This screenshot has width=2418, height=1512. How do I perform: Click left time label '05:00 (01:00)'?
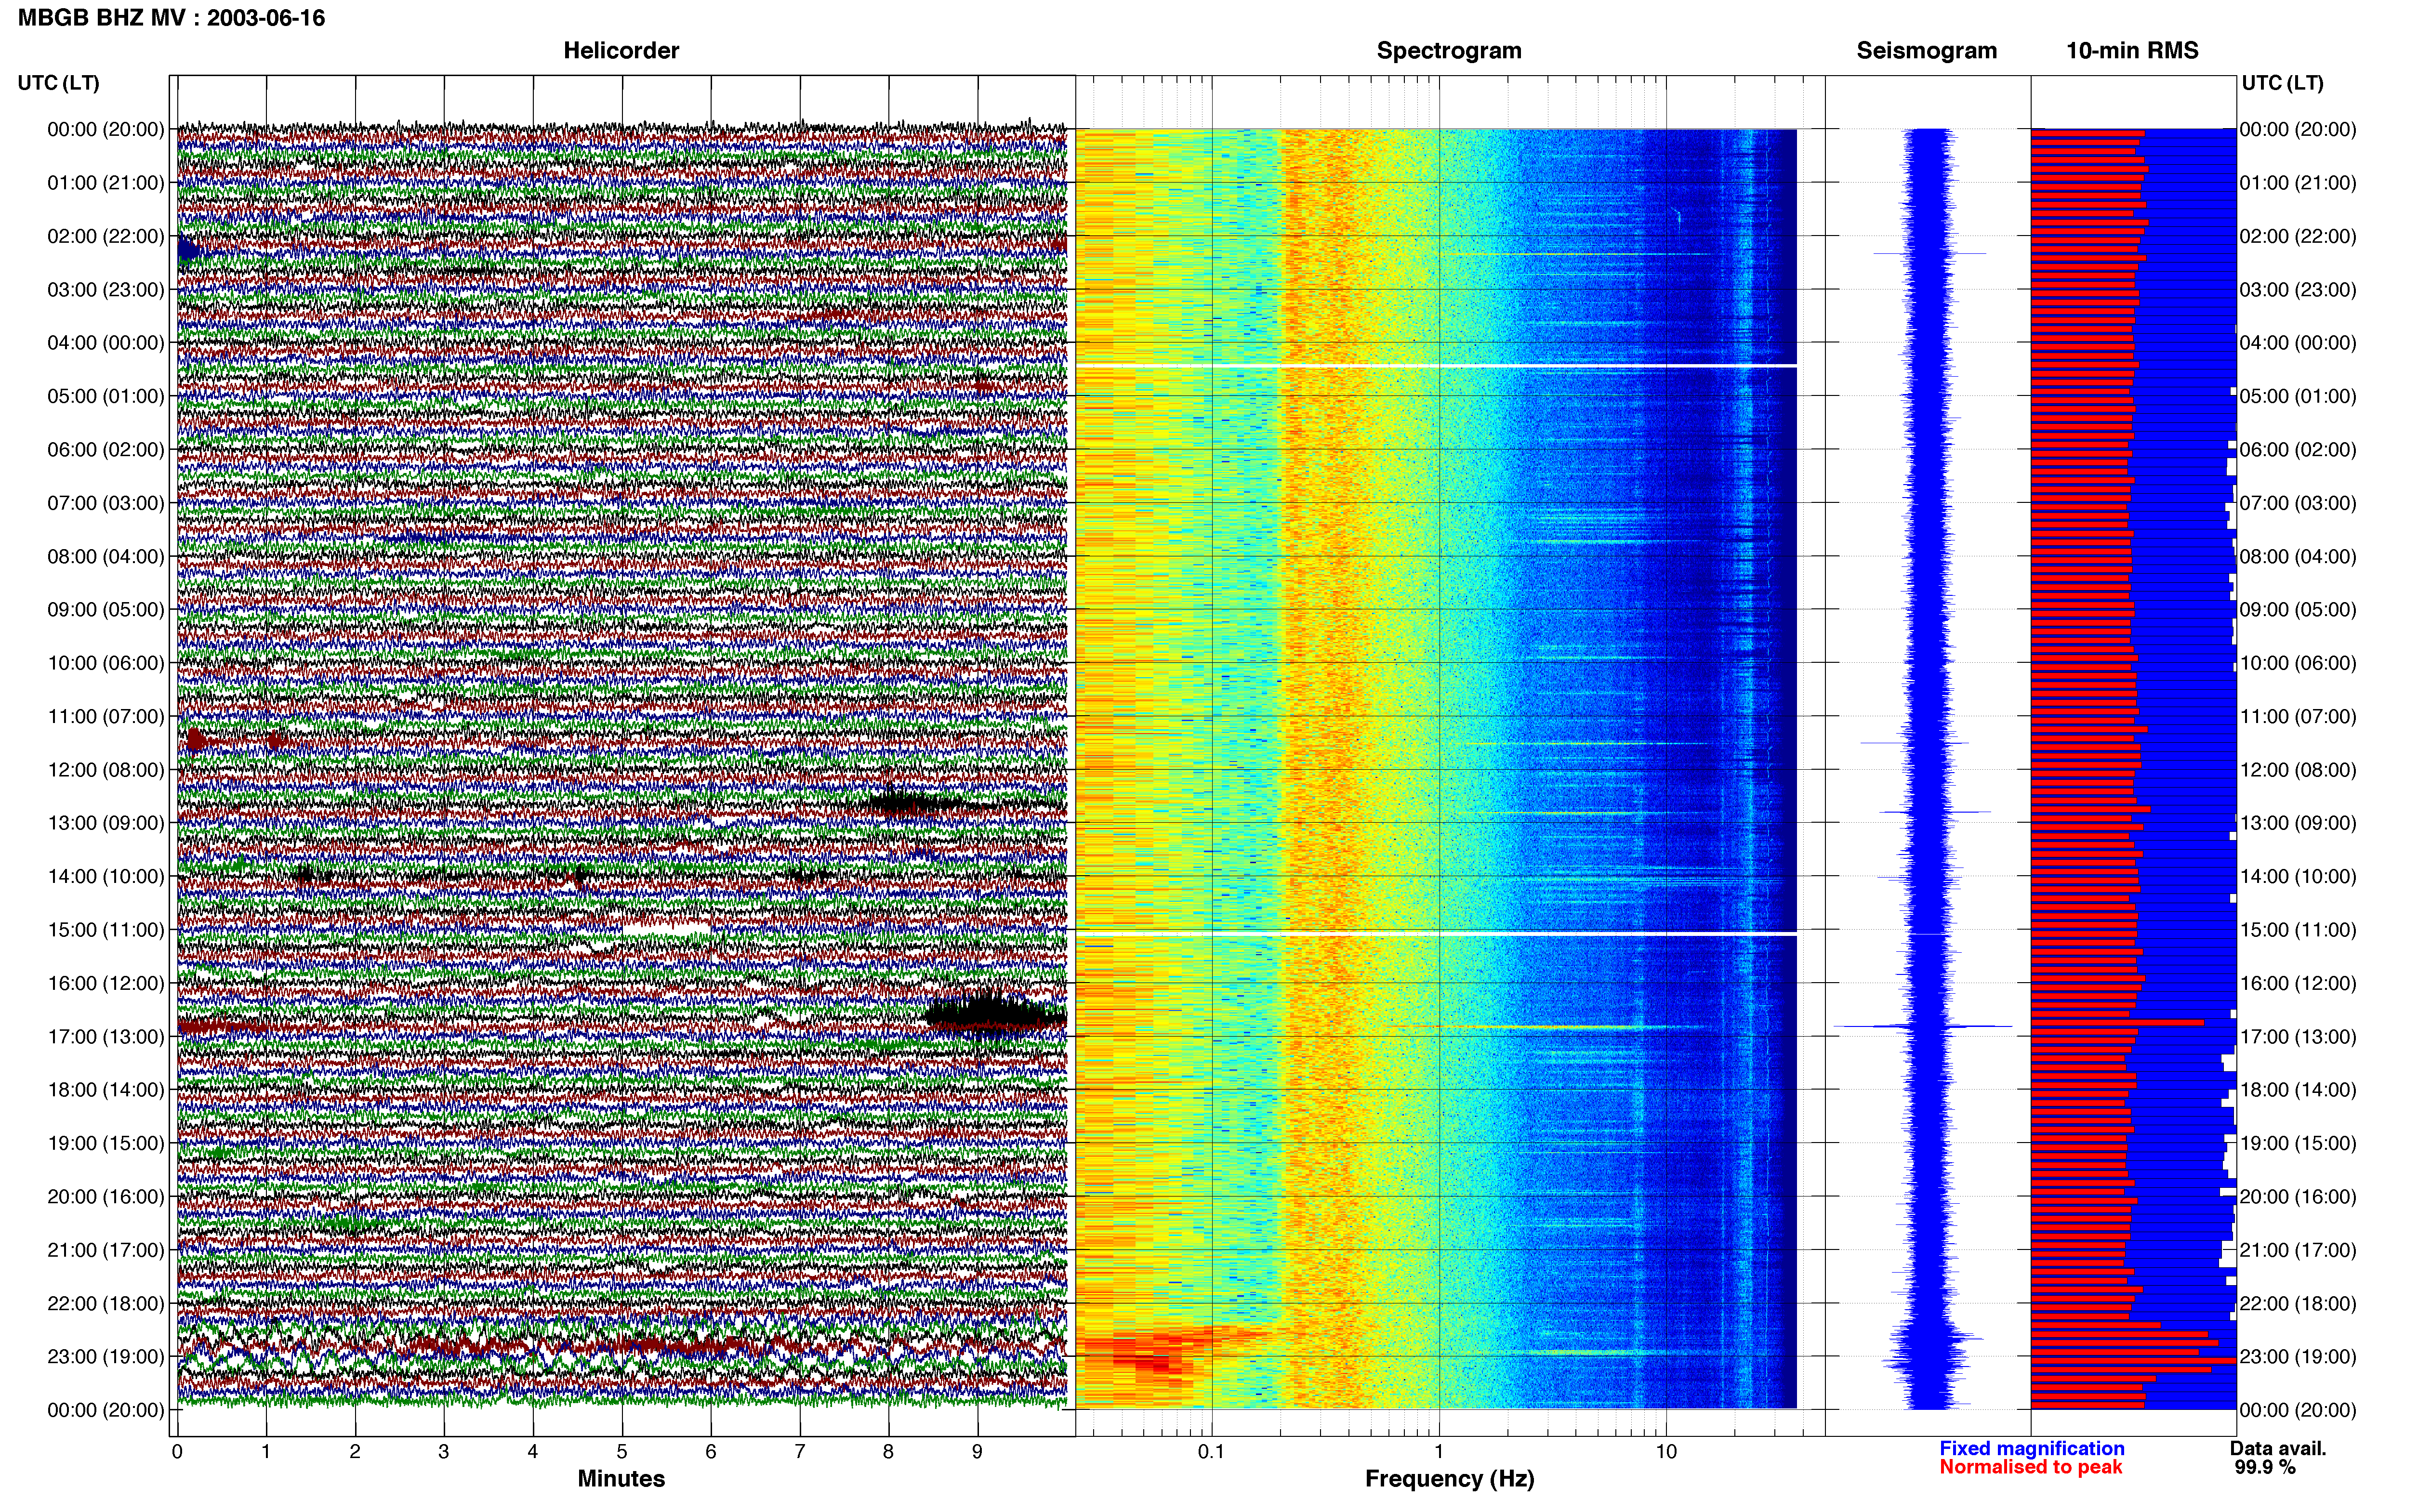(106, 396)
